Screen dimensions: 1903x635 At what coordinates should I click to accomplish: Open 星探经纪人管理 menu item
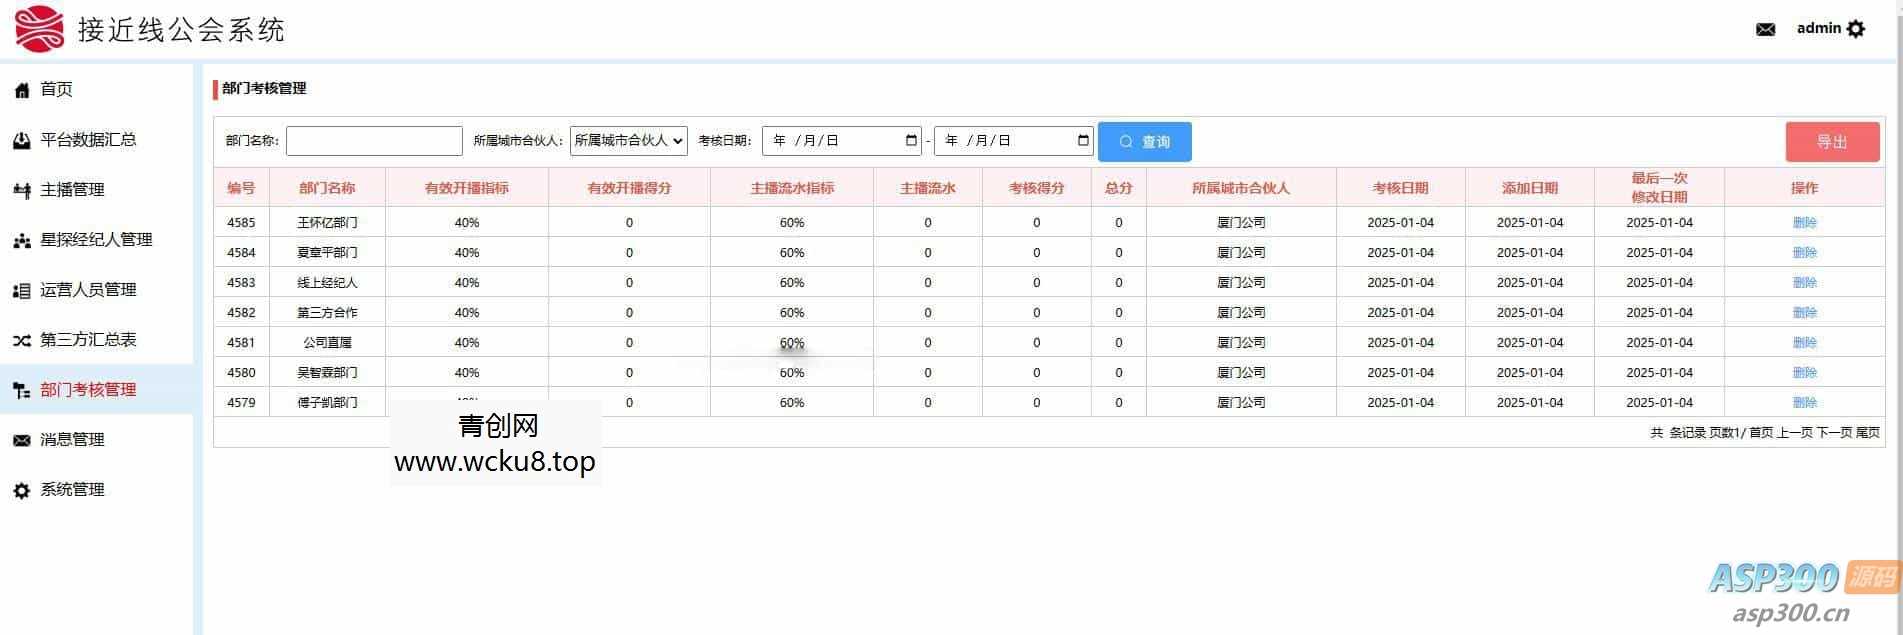tap(96, 239)
